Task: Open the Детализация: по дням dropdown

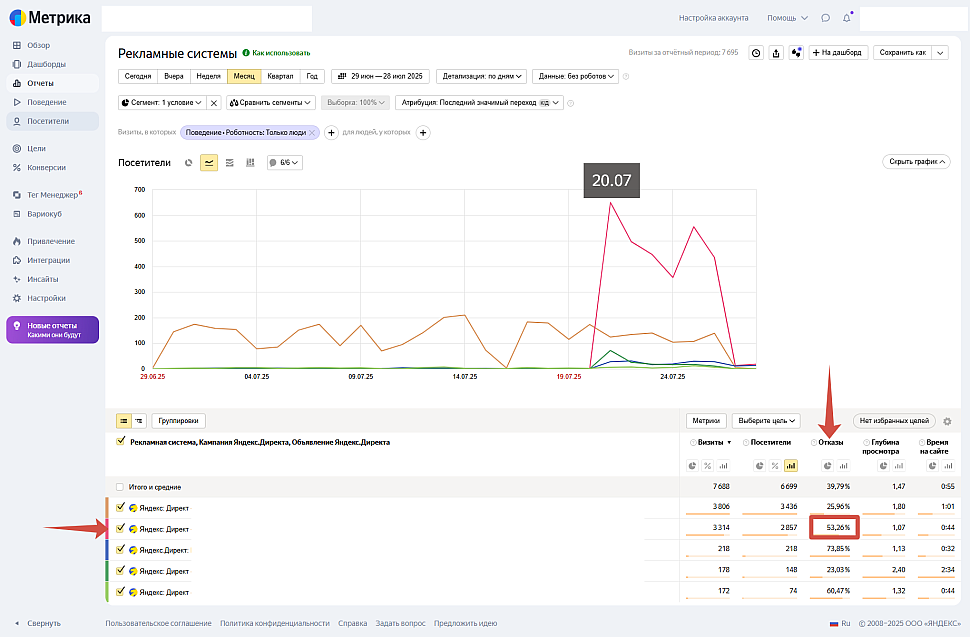Action: pos(482,76)
